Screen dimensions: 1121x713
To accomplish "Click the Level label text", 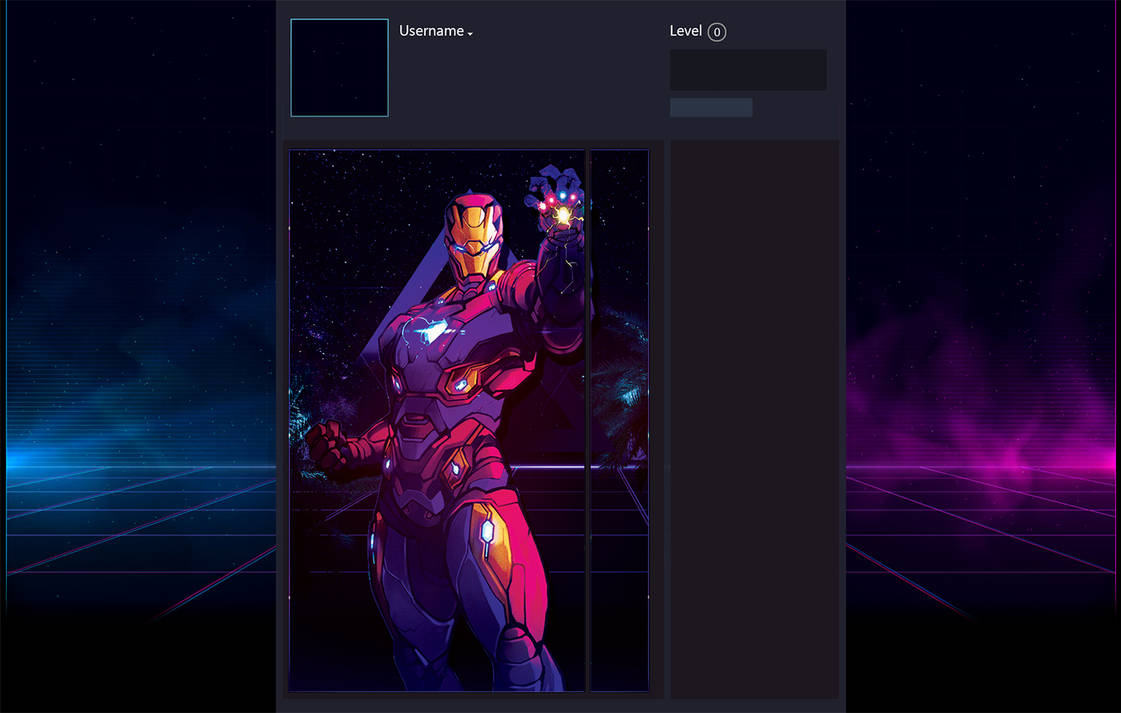I will (x=686, y=31).
